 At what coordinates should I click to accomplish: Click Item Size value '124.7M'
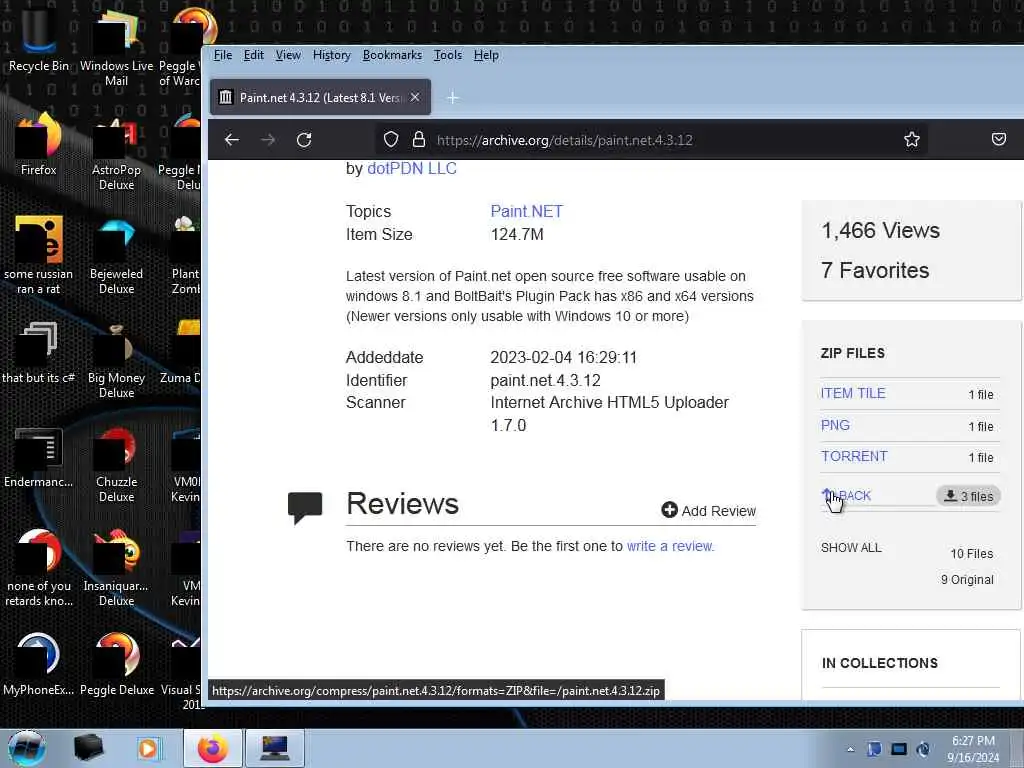tap(517, 234)
